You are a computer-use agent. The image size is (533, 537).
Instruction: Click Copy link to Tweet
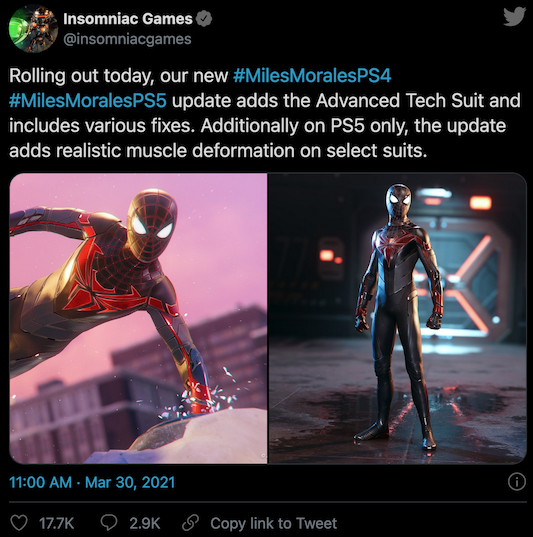coord(274,523)
